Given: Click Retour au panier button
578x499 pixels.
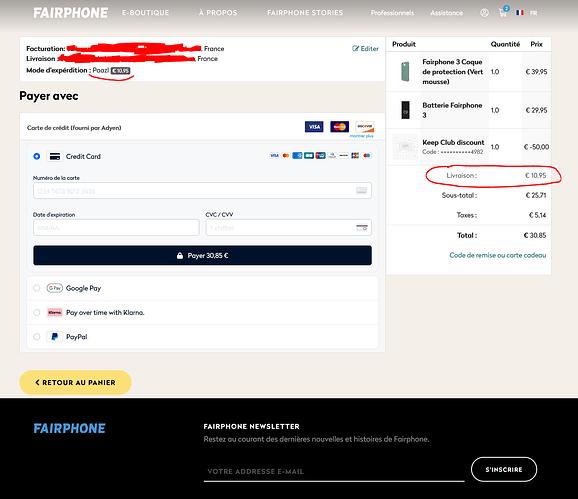Looking at the screenshot, I should pyautogui.click(x=75, y=383).
